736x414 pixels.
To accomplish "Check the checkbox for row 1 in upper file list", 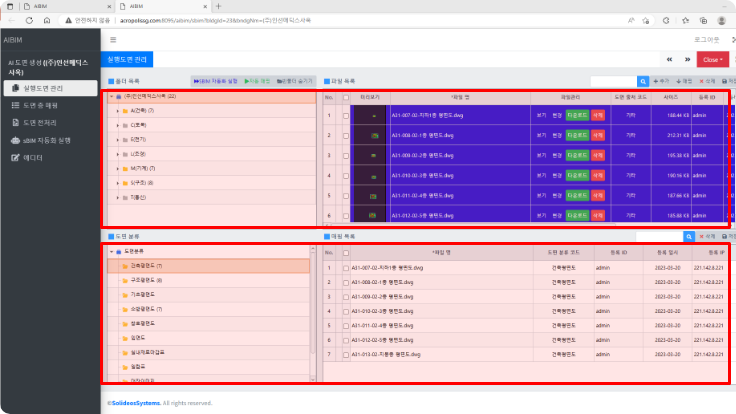I will (x=346, y=116).
